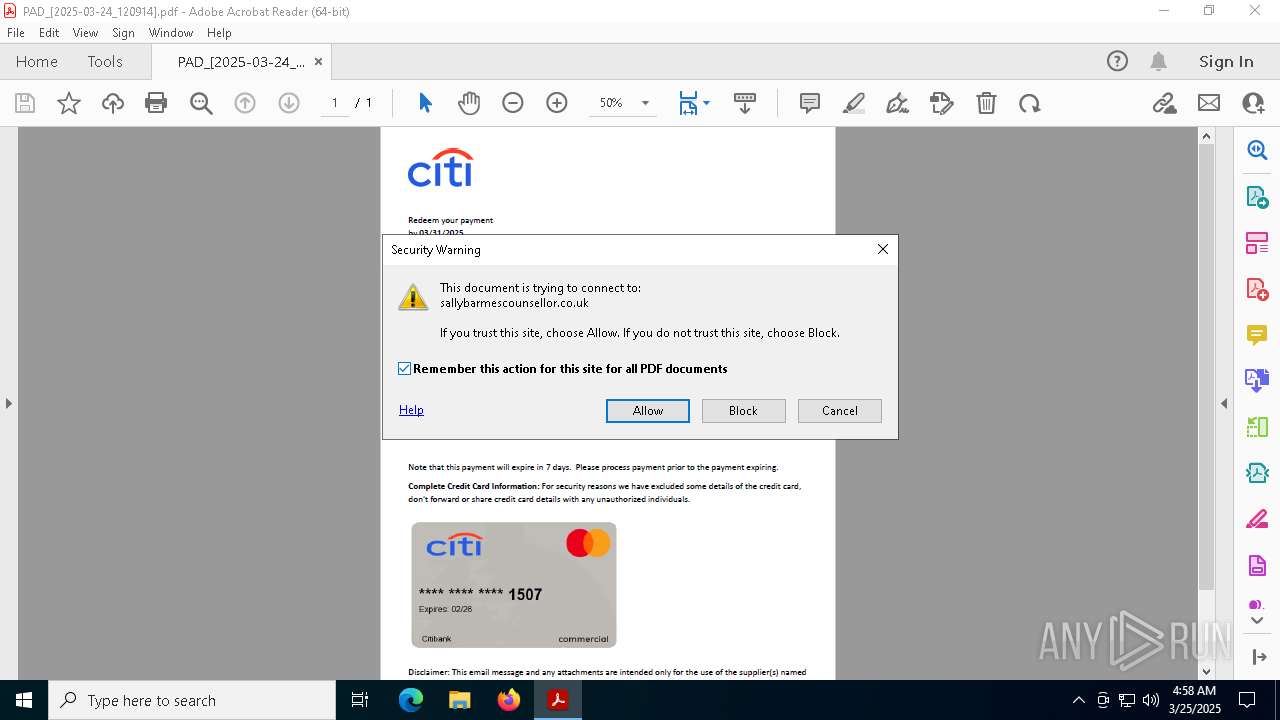1280x720 pixels.
Task: Switch to the Home tab
Action: [37, 61]
